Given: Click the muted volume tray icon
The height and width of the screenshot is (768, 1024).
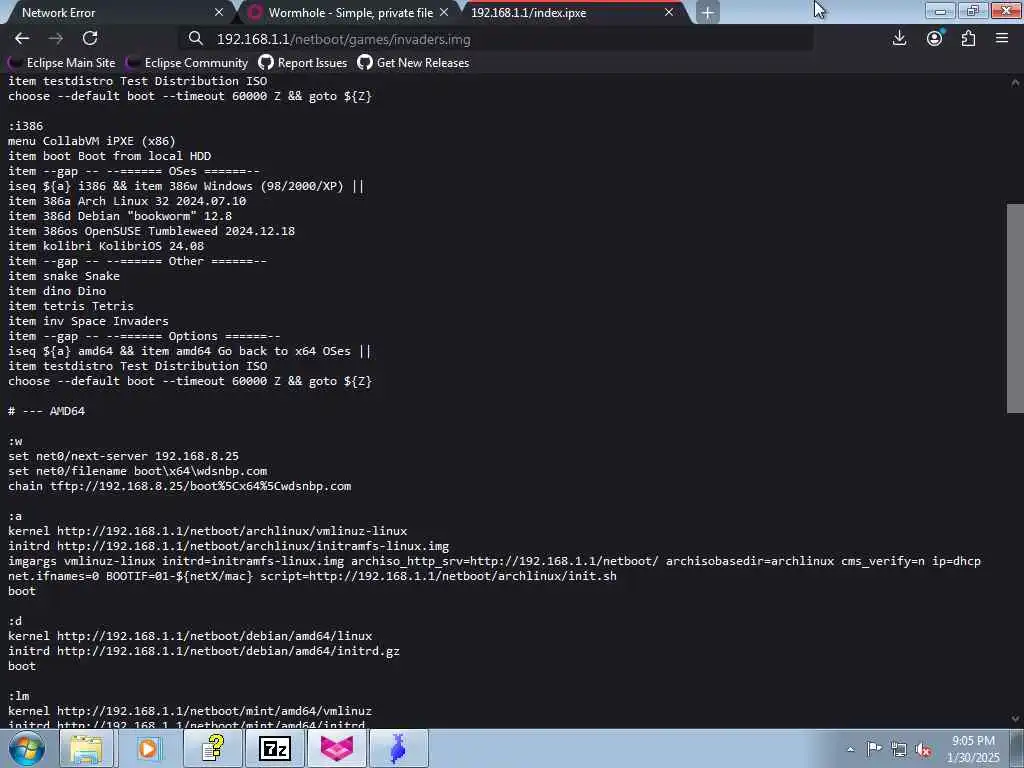Looking at the screenshot, I should coord(923,749).
